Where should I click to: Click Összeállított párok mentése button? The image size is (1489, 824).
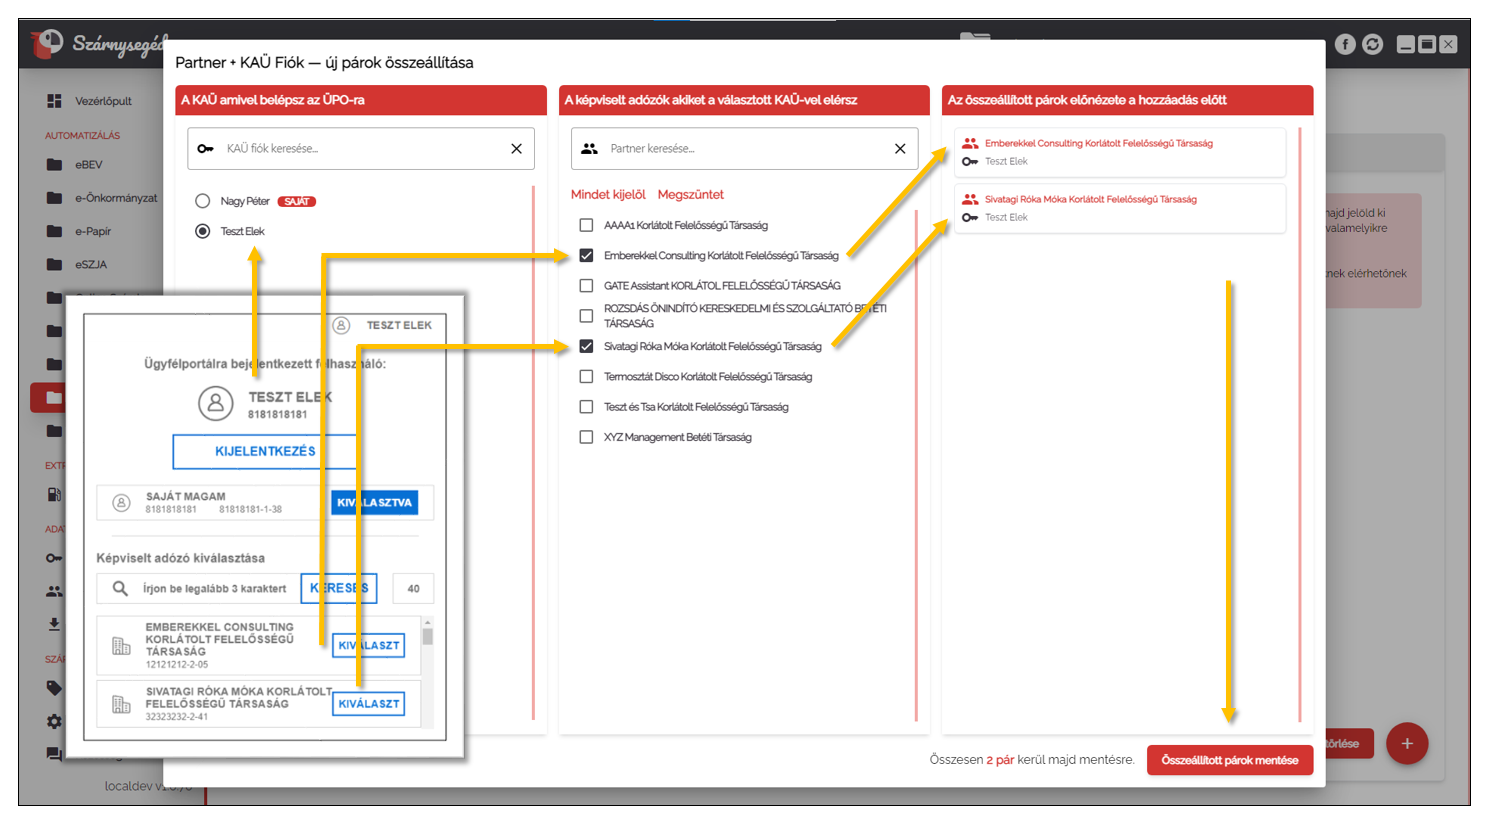(x=1229, y=760)
